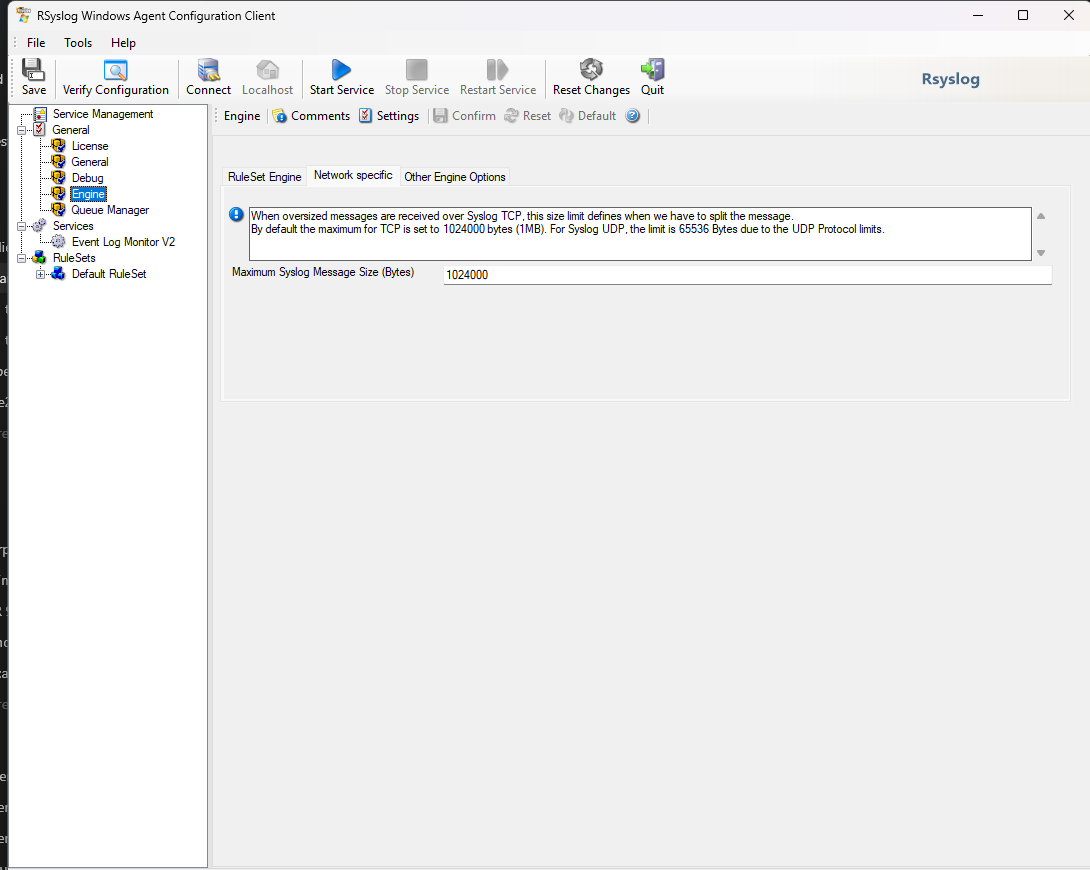Click the Maximum Syslog Message Size field

click(x=747, y=275)
